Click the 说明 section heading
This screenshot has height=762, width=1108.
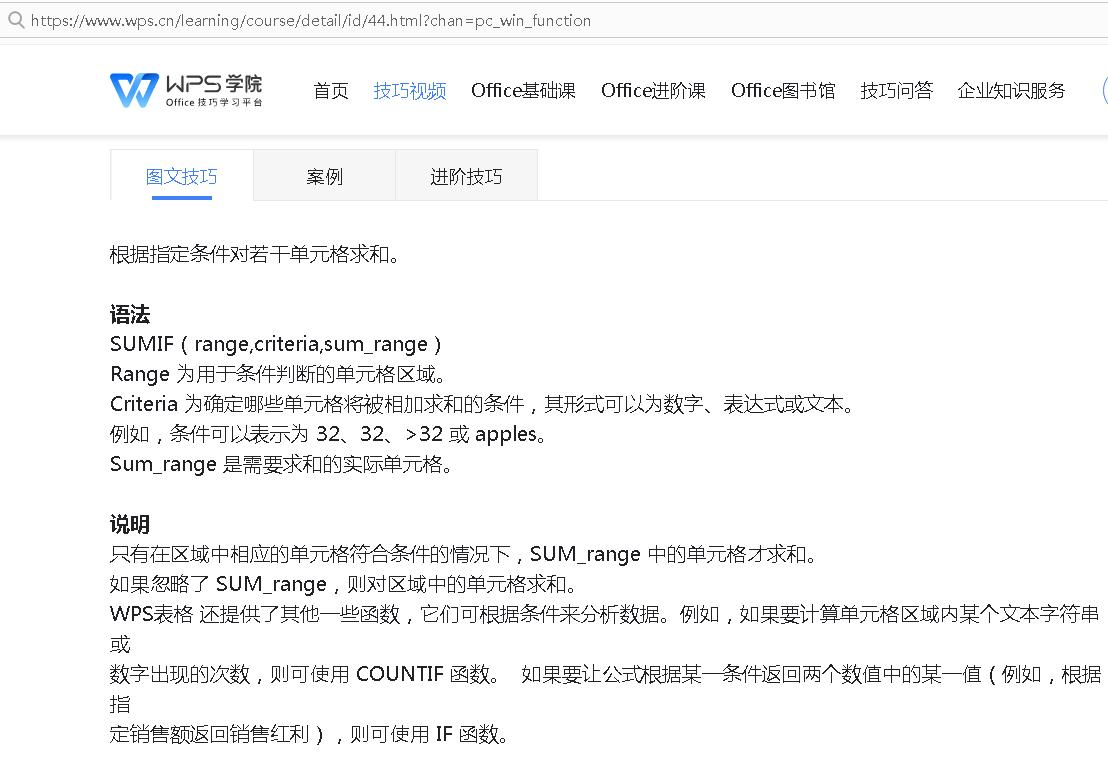[x=129, y=523]
